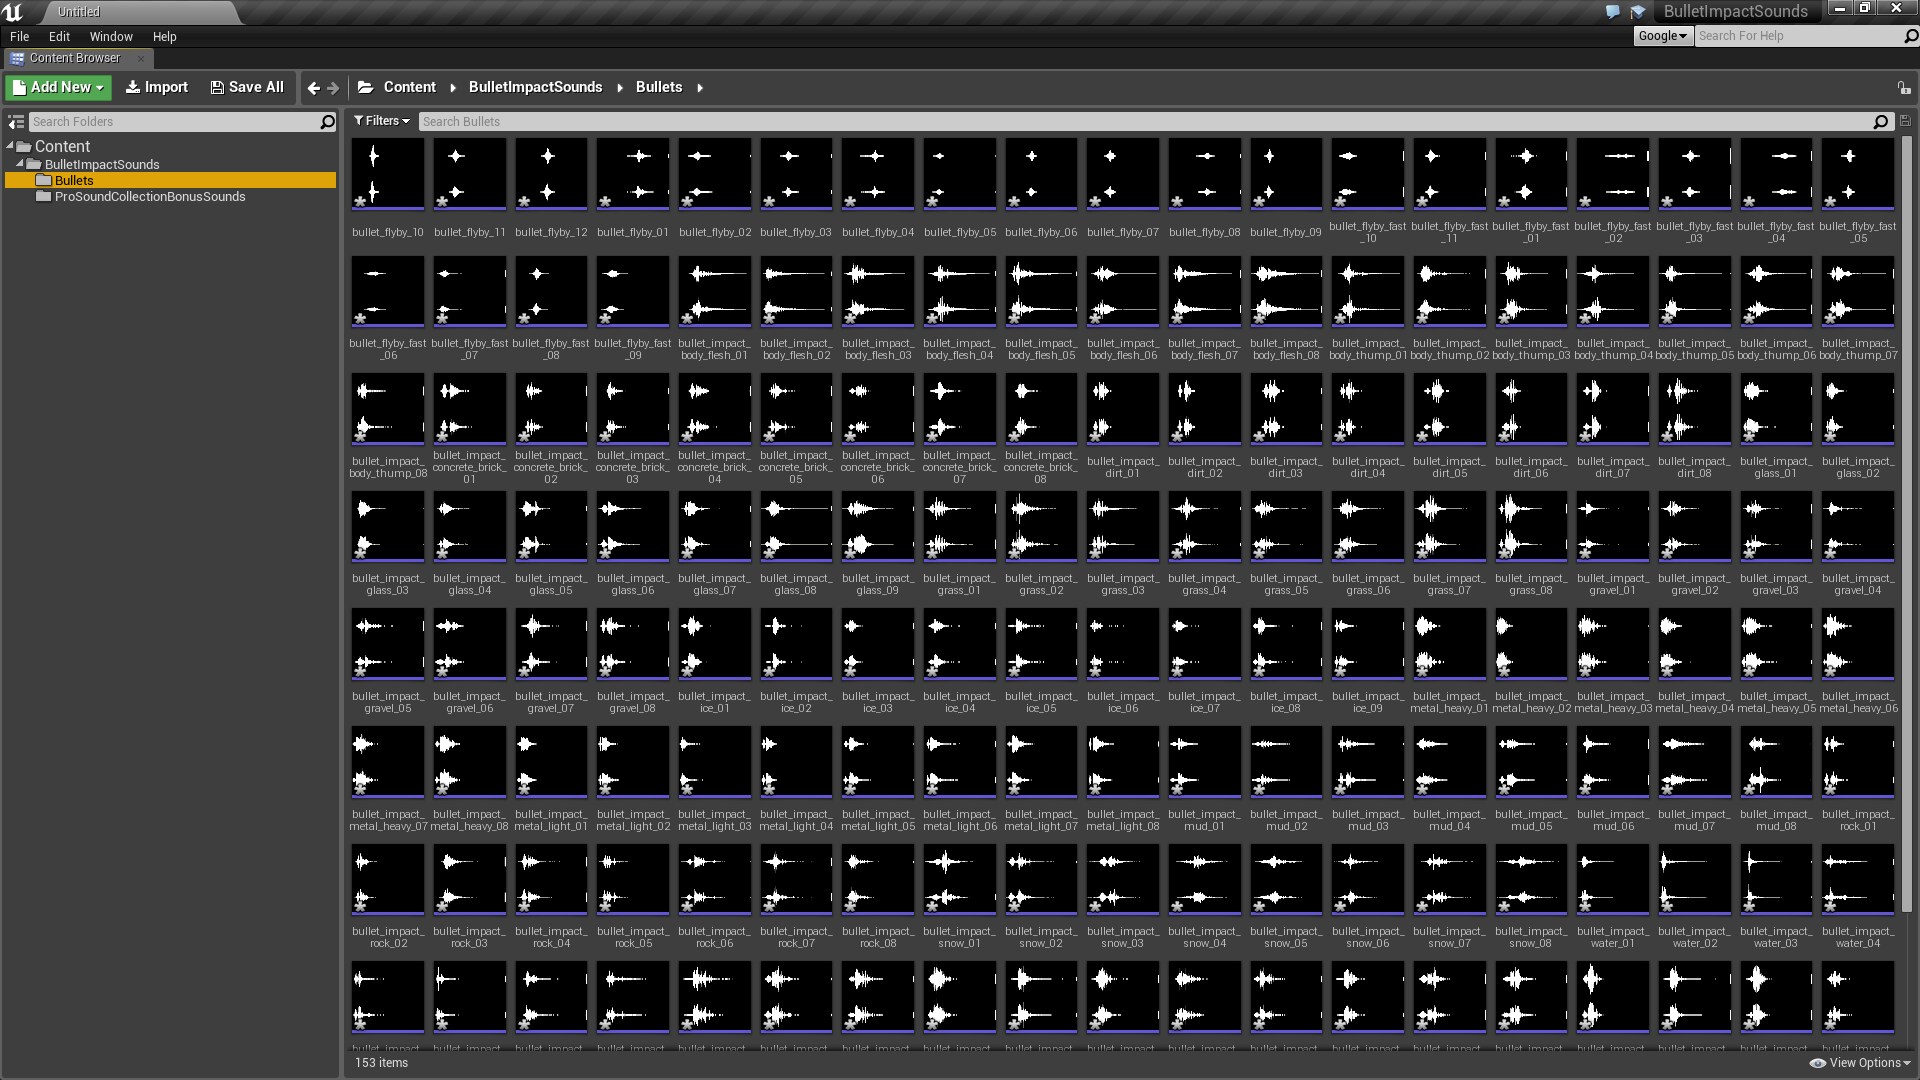Open the Window menu

point(110,36)
